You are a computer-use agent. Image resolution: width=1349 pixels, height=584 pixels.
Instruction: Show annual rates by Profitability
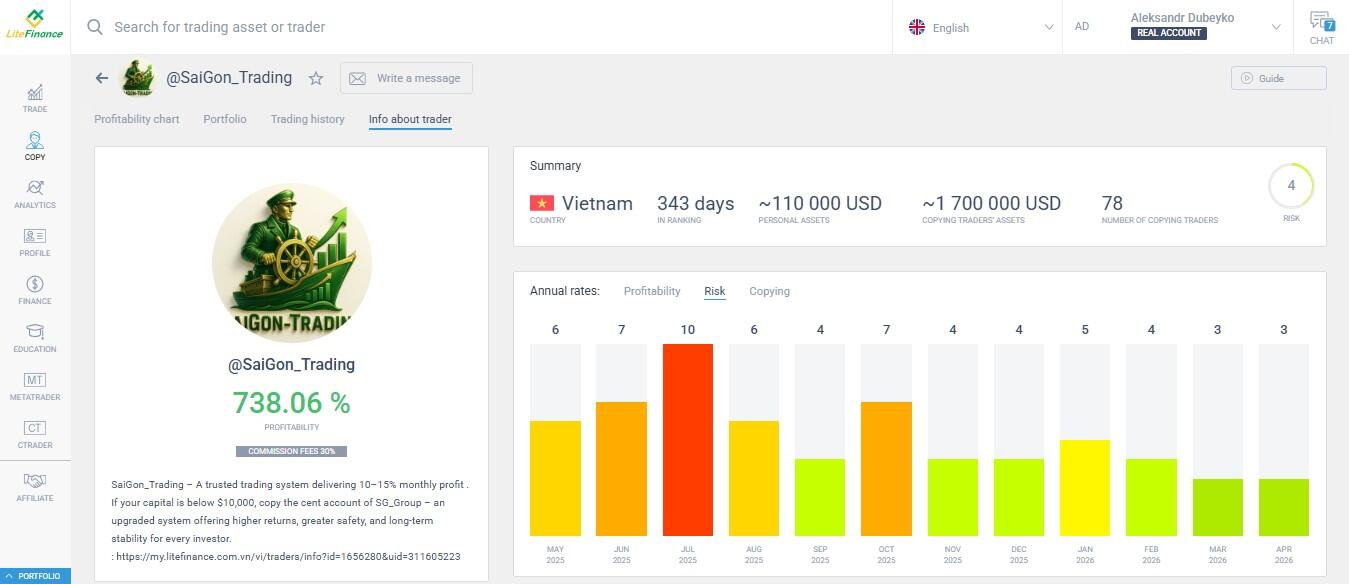tap(652, 291)
